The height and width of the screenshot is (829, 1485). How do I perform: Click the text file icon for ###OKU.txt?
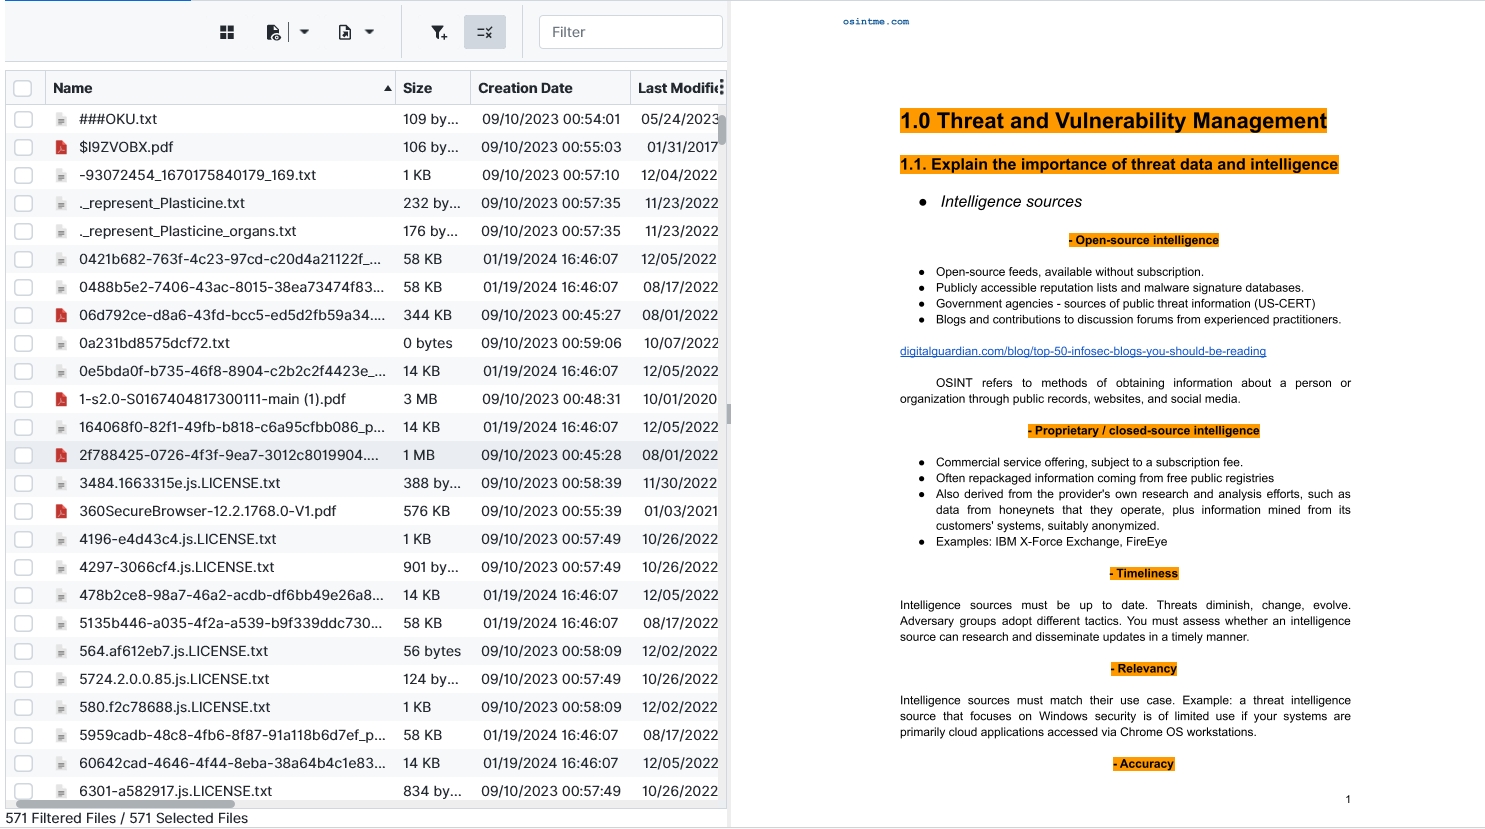[x=61, y=119]
